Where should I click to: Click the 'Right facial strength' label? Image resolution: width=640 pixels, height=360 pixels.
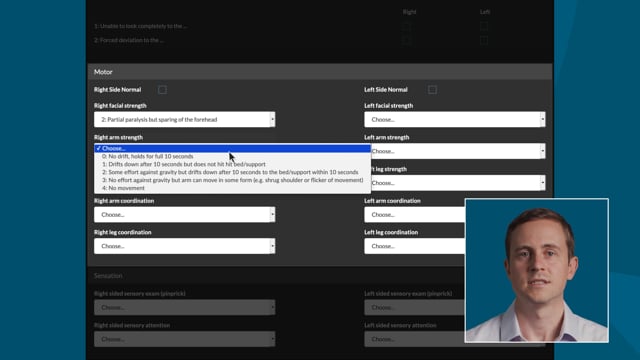point(120,106)
